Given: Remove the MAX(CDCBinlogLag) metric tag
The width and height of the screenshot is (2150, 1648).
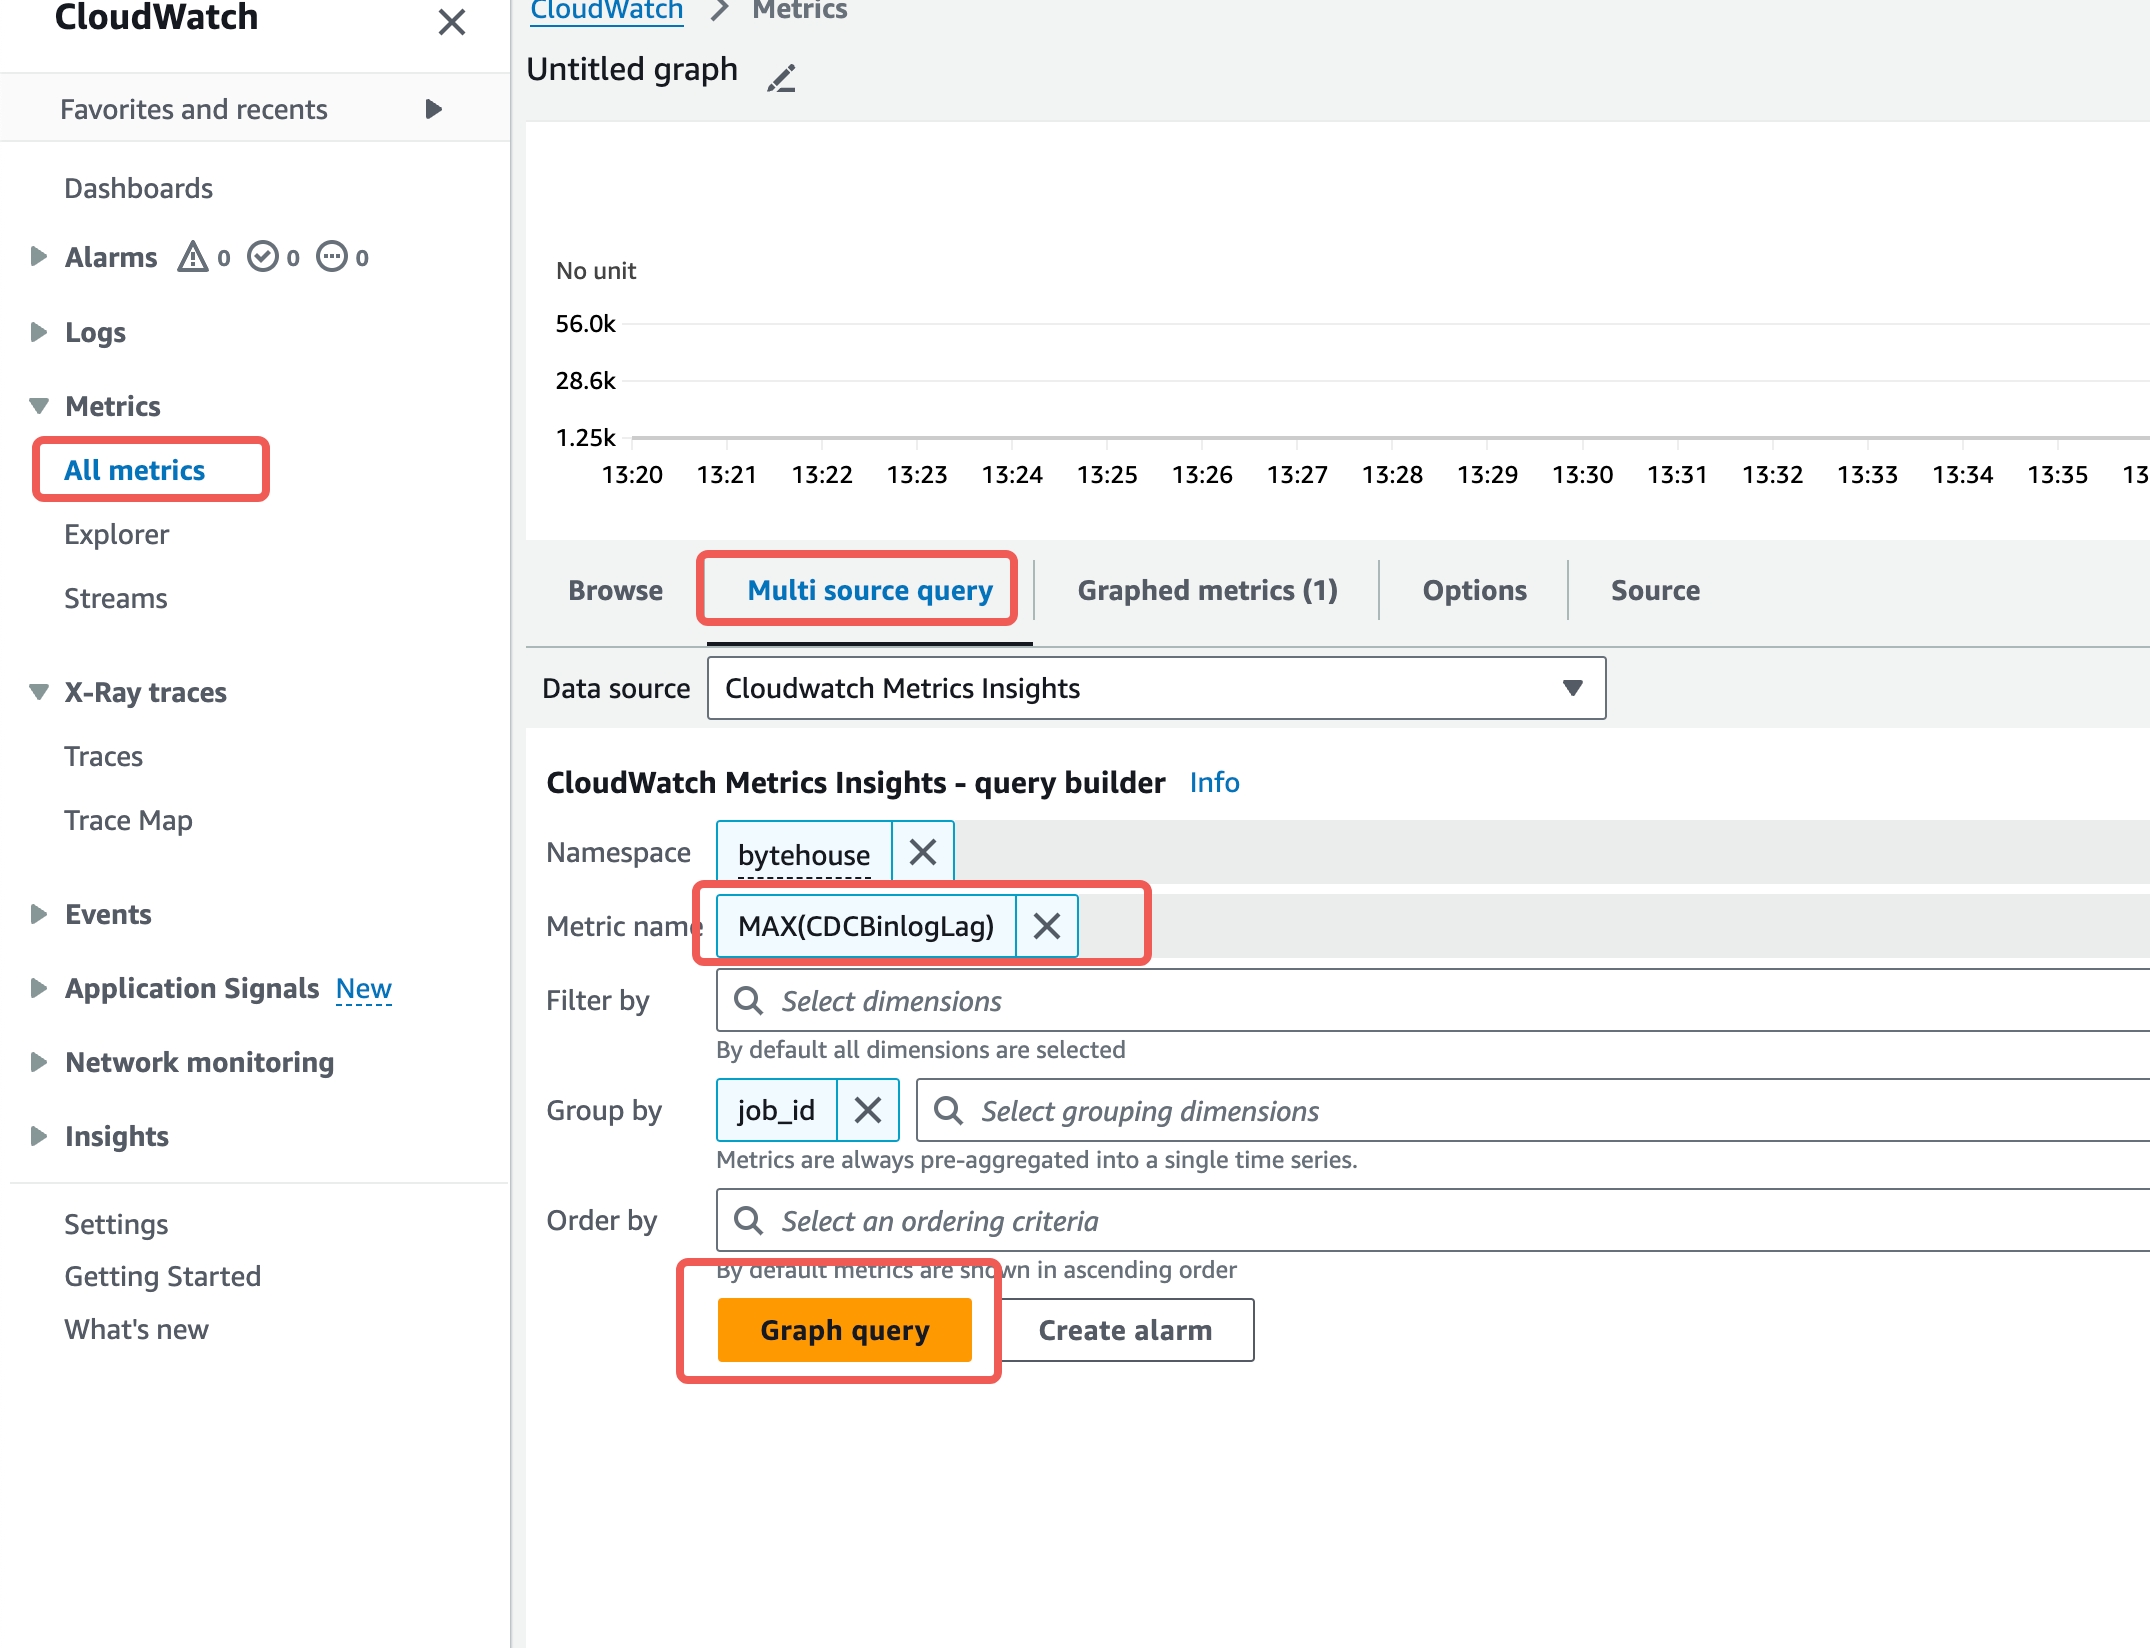Looking at the screenshot, I should [x=1047, y=926].
